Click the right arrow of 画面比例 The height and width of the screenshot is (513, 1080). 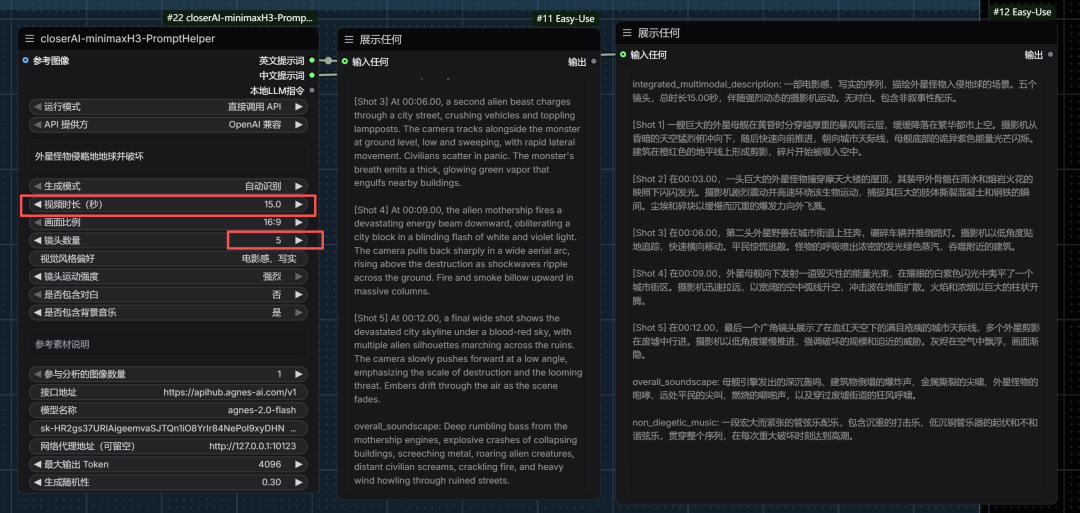(298, 222)
